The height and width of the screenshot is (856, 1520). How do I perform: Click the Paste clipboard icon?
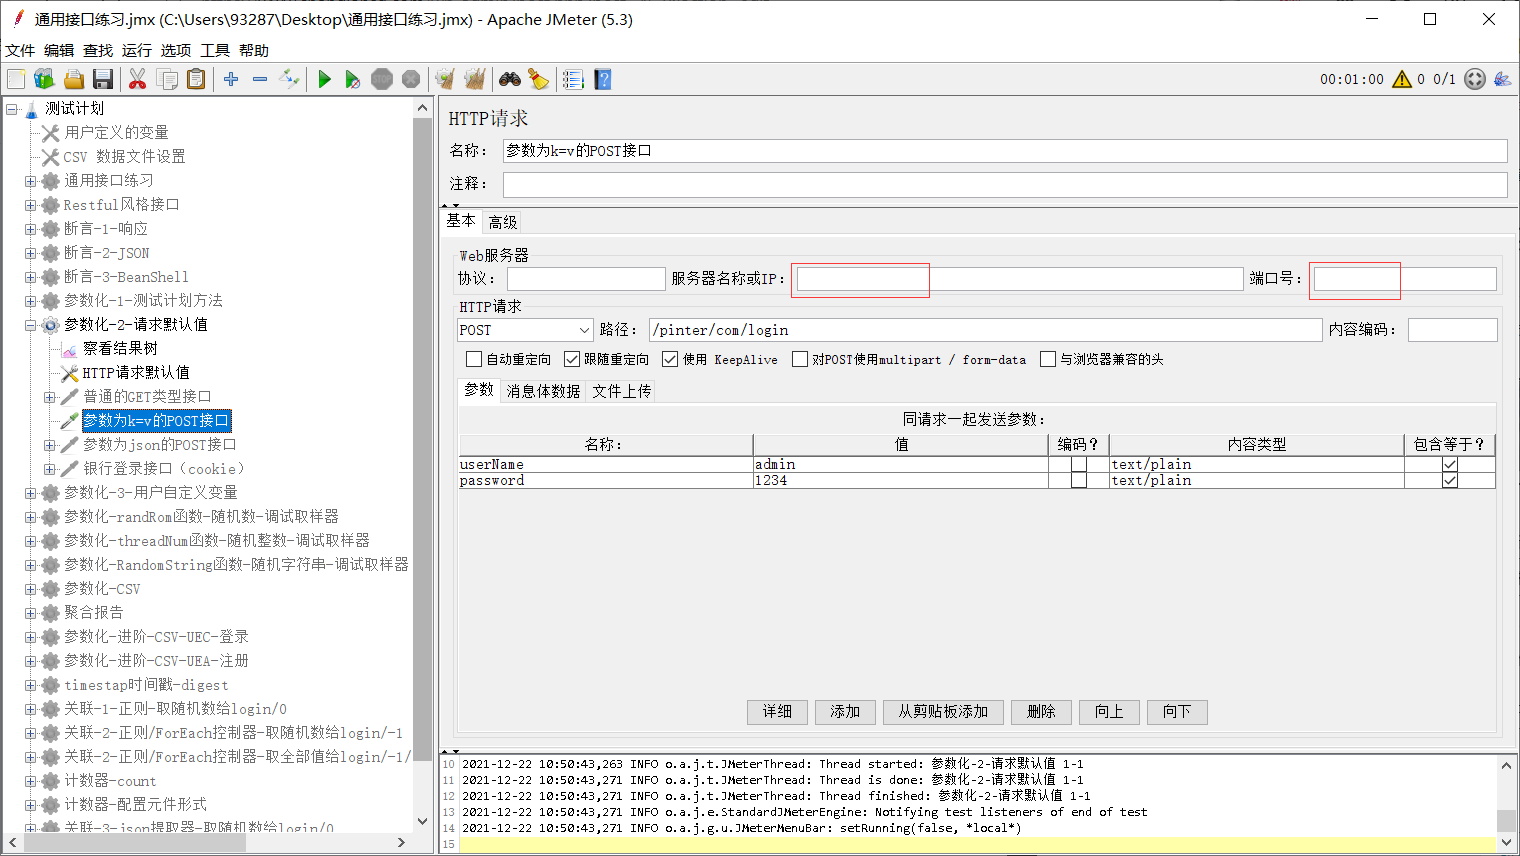click(196, 79)
